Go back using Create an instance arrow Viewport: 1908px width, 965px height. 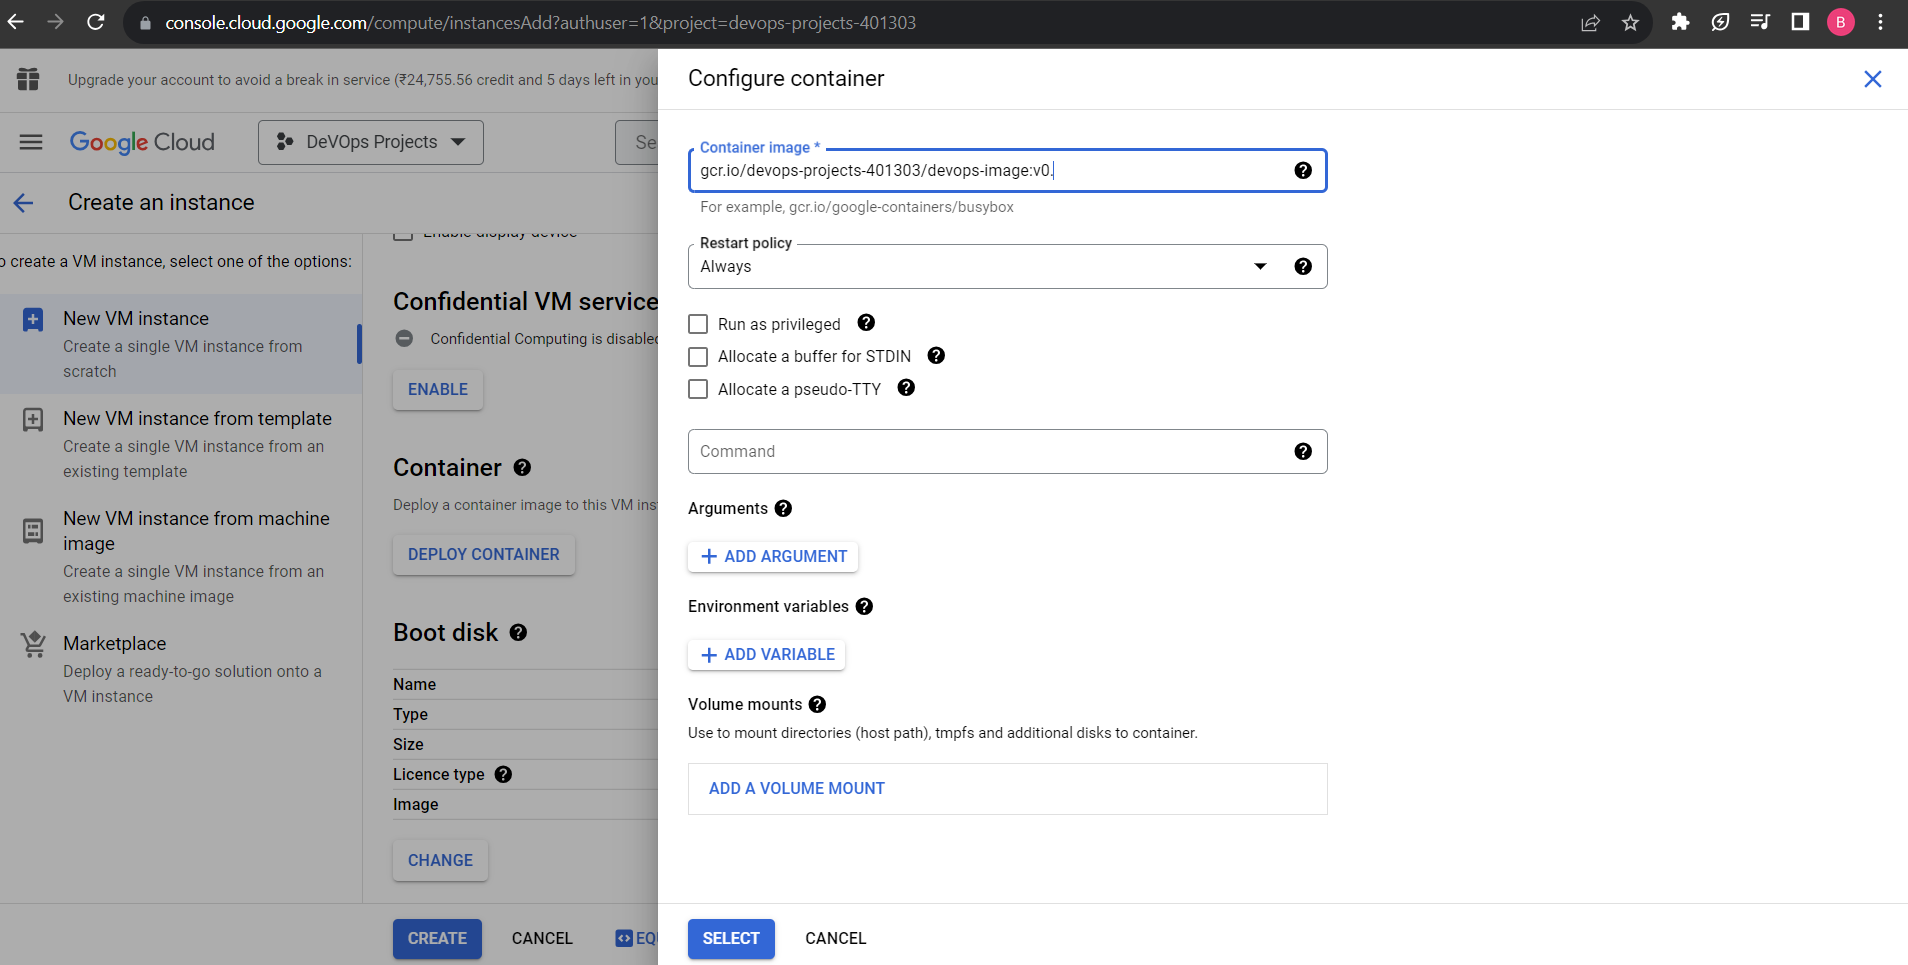pyautogui.click(x=24, y=203)
